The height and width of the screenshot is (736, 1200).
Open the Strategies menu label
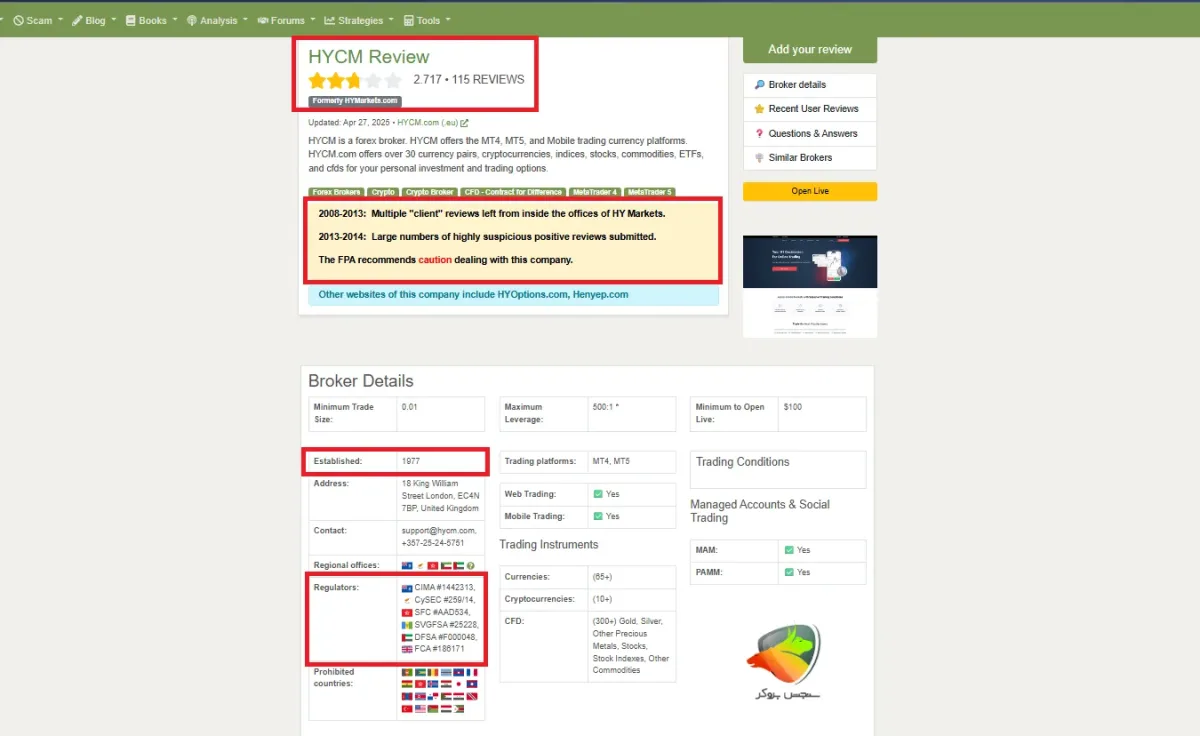click(361, 20)
